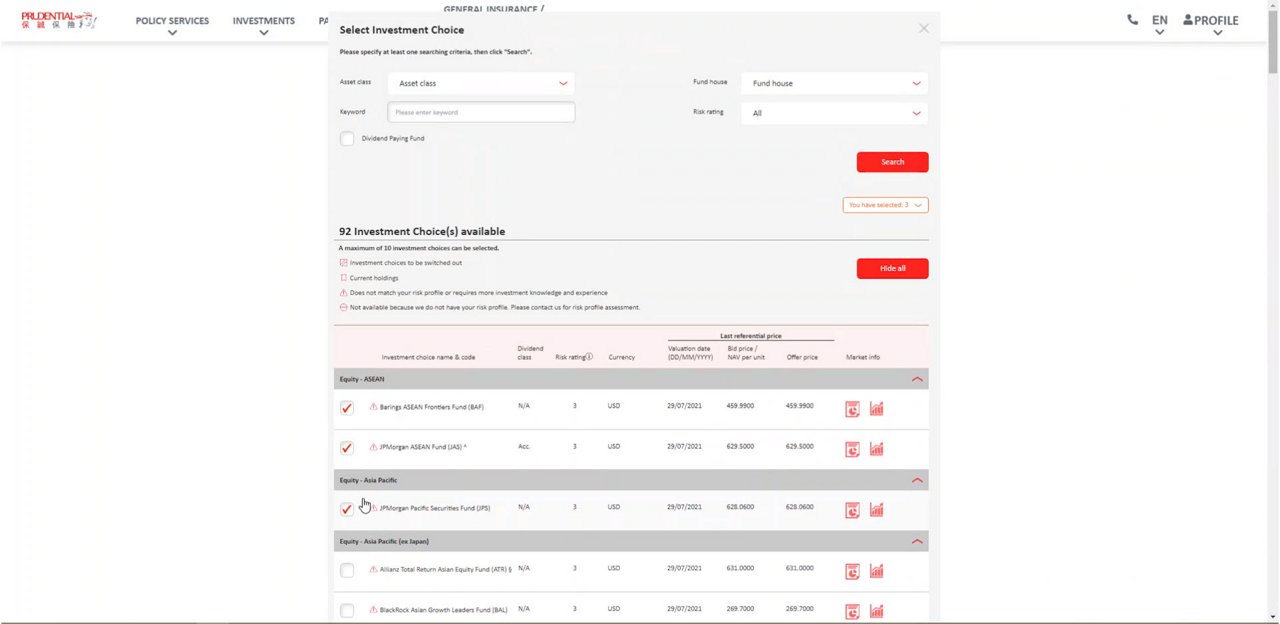Open the Asset class dropdown
The height and width of the screenshot is (624, 1280).
point(481,83)
